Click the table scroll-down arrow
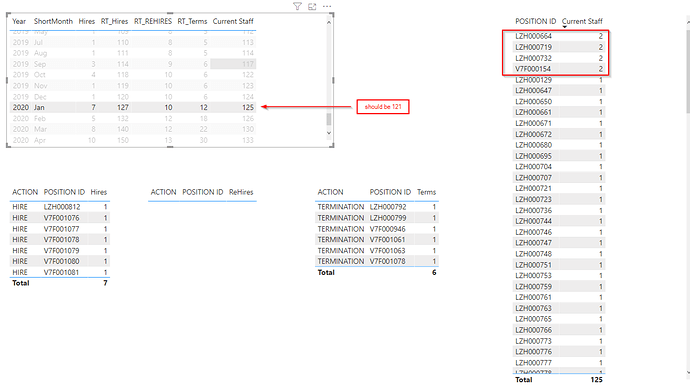Screen dimensions: 690x386 point(329,133)
